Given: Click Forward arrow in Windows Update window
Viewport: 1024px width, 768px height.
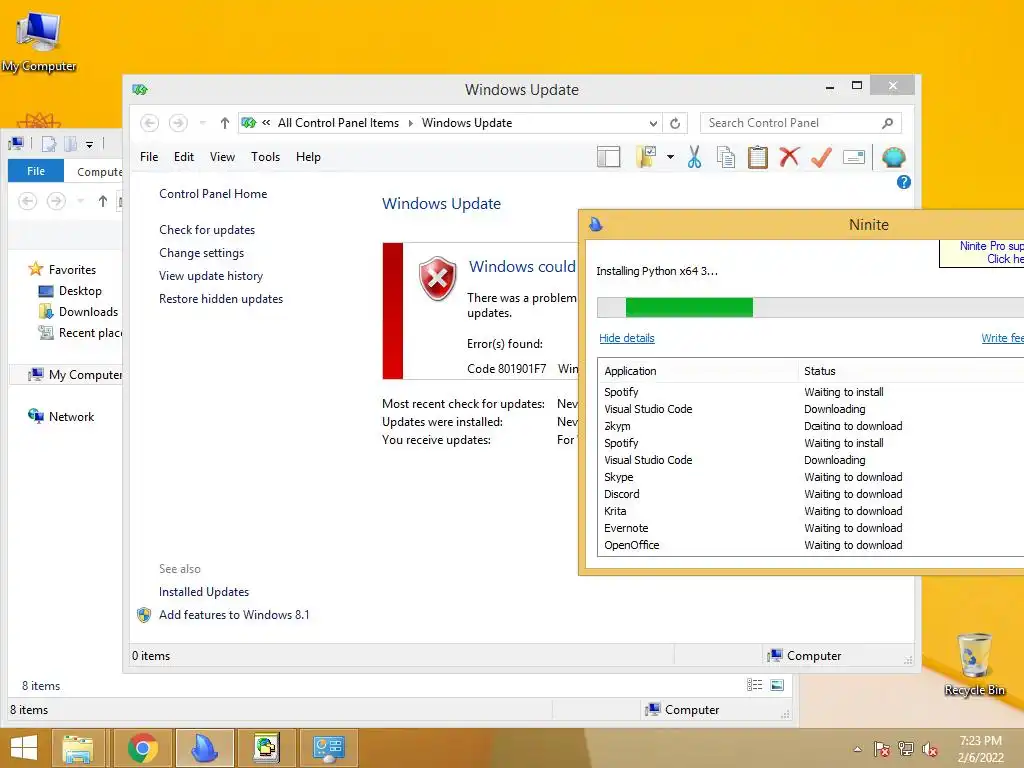Looking at the screenshot, I should (x=178, y=123).
